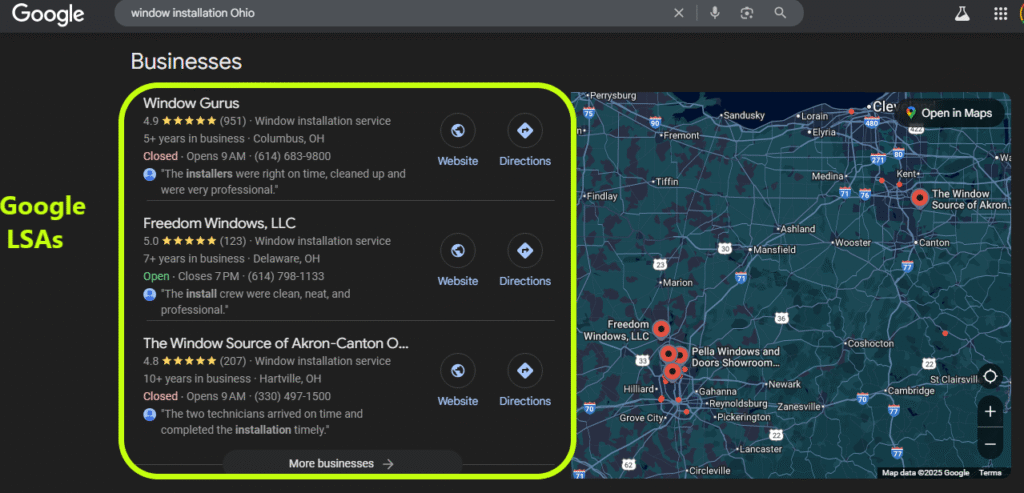Click 'Map data ©2025 Google' text
The image size is (1024, 493).
tap(925, 473)
